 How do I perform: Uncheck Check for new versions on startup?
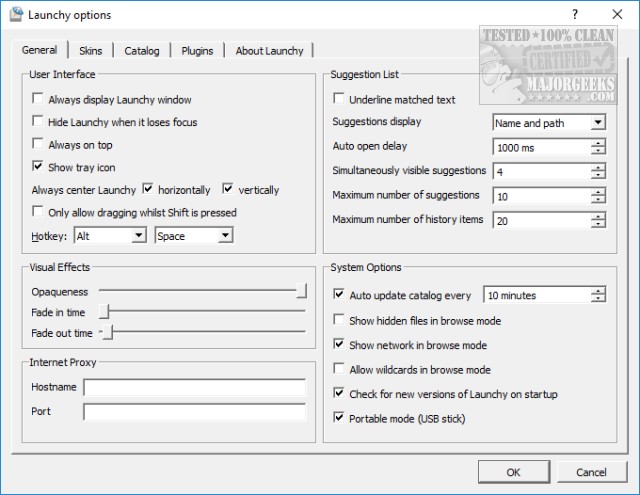(x=338, y=393)
